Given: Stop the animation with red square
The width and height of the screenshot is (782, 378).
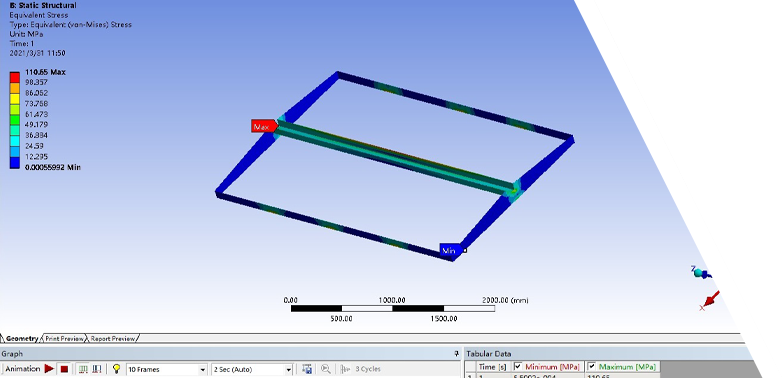Looking at the screenshot, I should [64, 369].
